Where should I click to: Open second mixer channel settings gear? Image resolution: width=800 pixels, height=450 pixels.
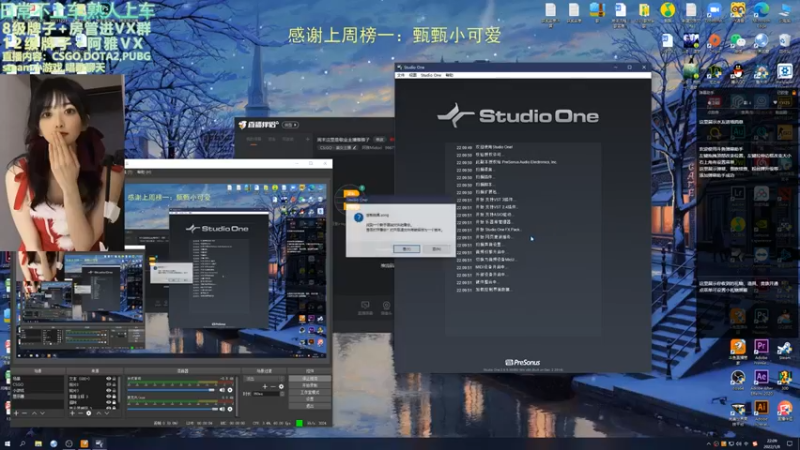230,409
